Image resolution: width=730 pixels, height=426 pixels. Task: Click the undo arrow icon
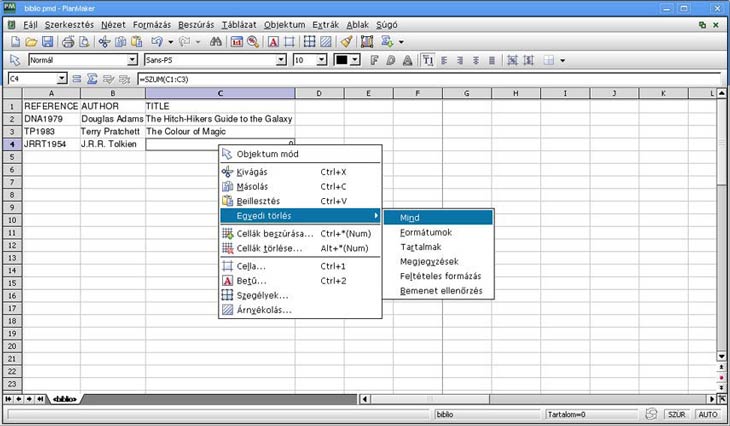coord(157,42)
